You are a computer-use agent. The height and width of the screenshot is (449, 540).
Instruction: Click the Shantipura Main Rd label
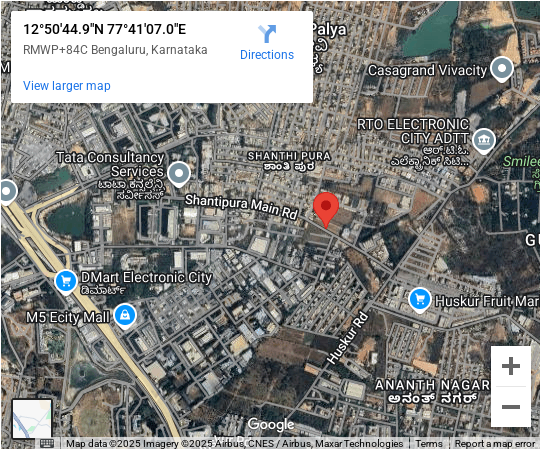point(241,207)
